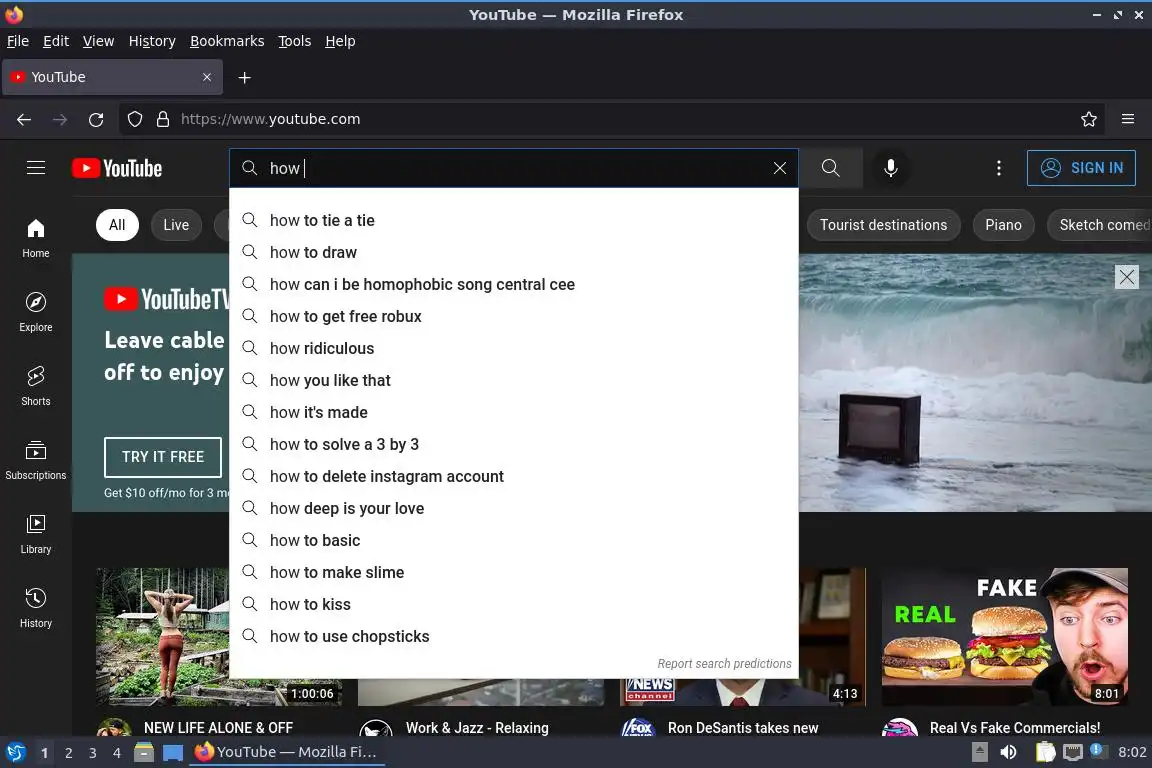Open History in the sidebar

tap(36, 609)
